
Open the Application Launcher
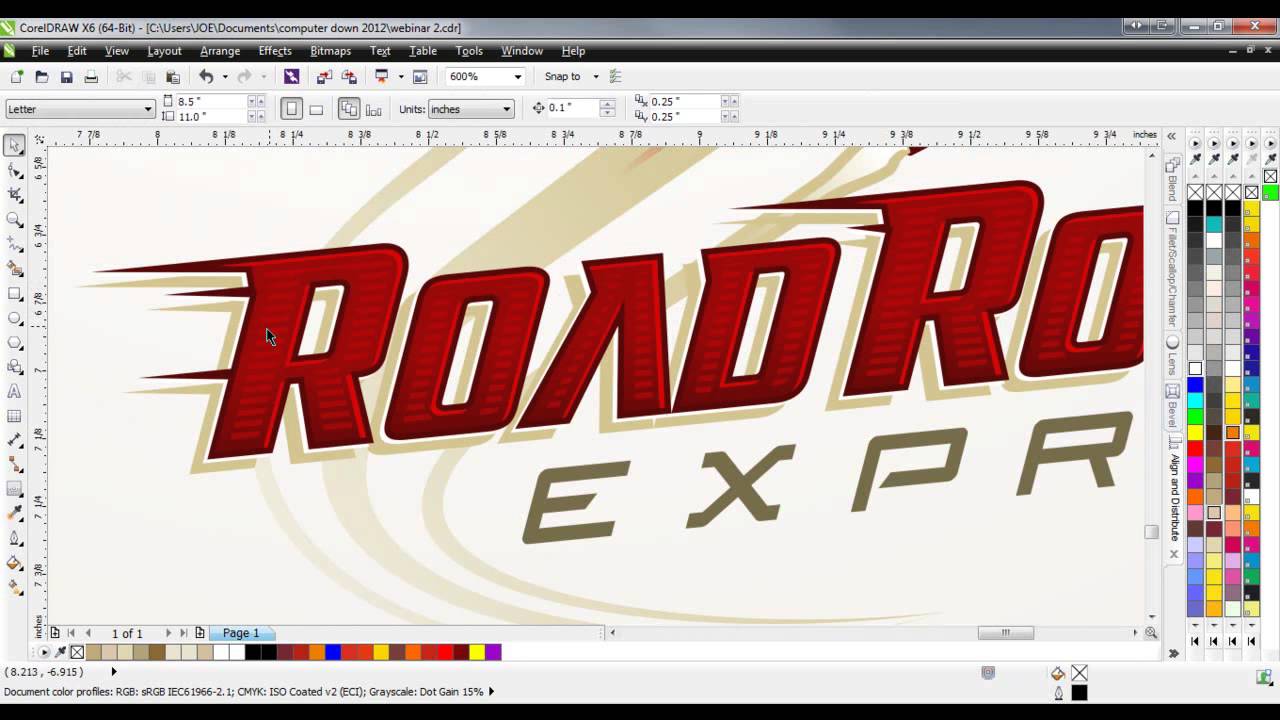click(x=381, y=76)
